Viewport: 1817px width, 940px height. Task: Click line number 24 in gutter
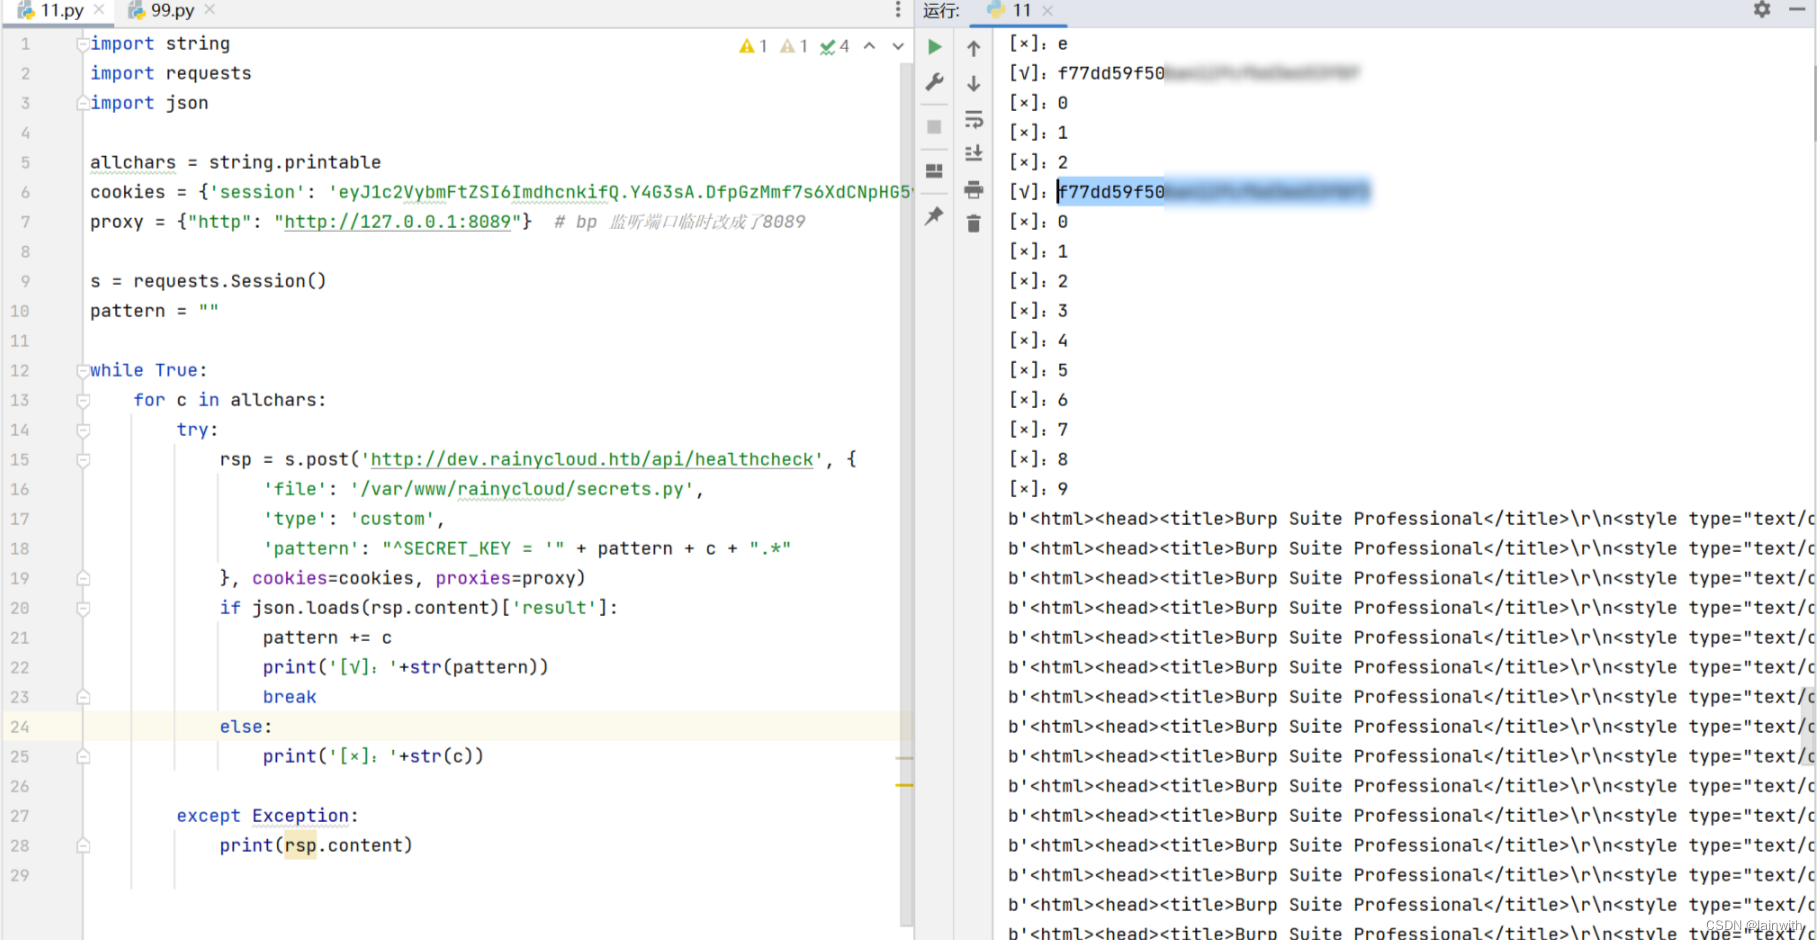click(20, 727)
